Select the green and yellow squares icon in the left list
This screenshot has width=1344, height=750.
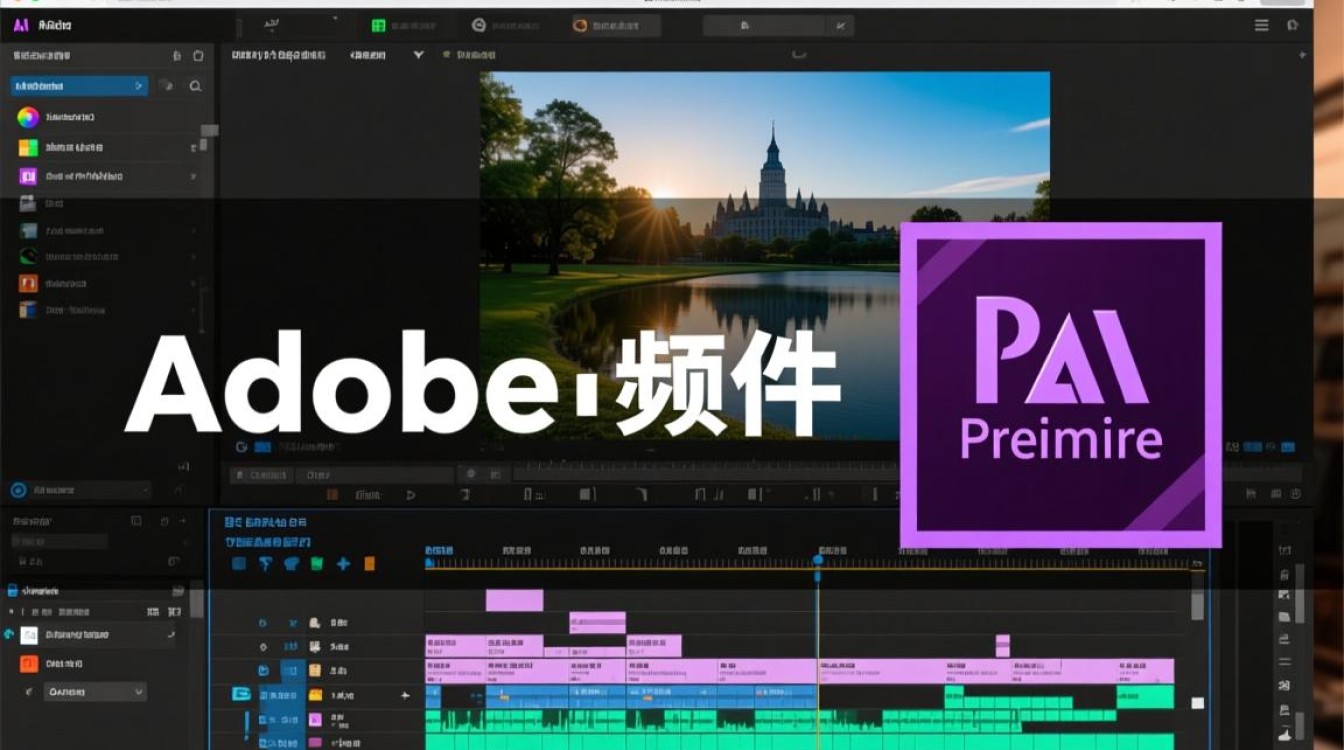[x=28, y=148]
